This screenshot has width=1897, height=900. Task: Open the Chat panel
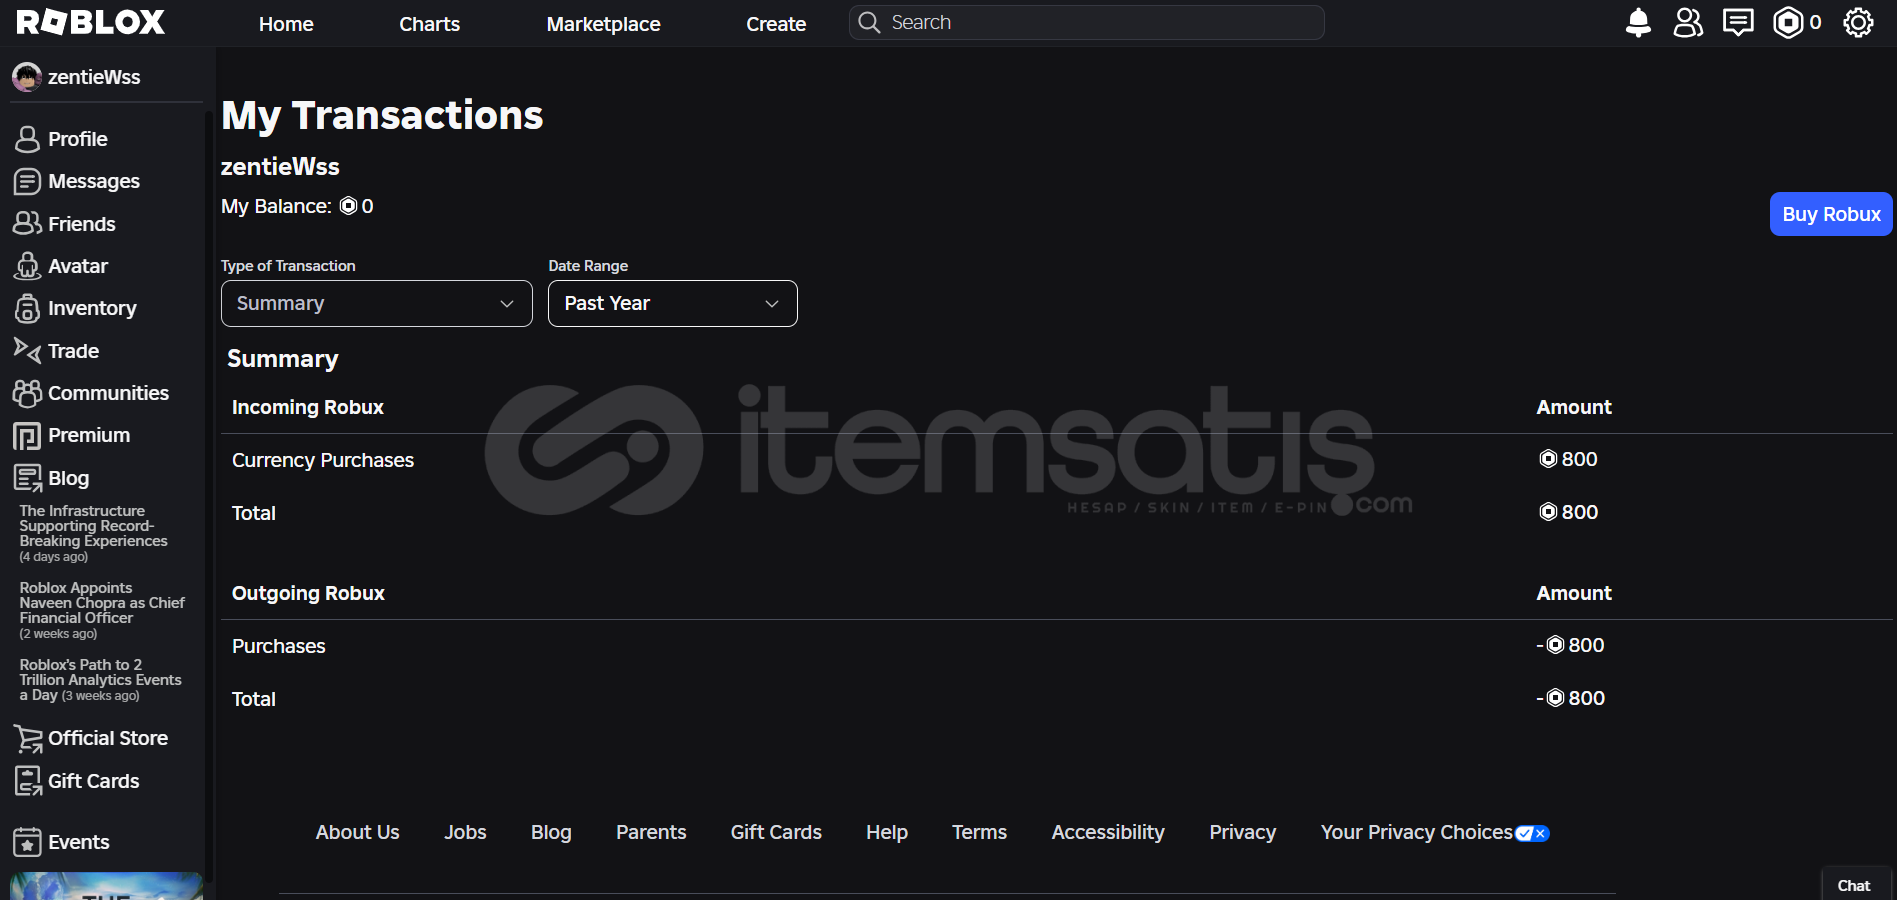[x=1854, y=885]
